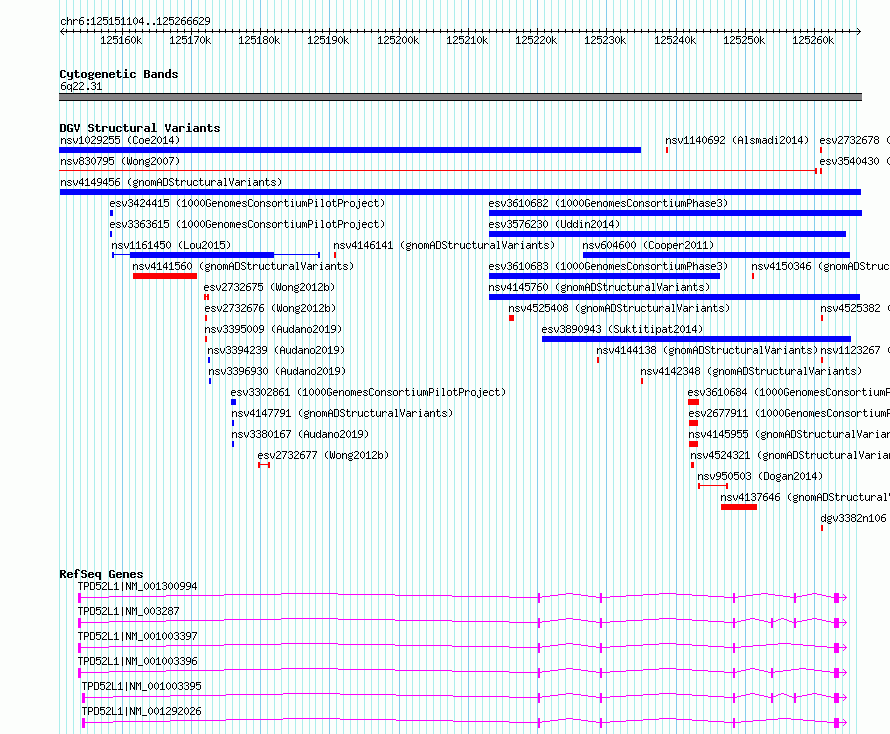This screenshot has height=734, width=890.
Task: Click the RefSeq Genes track heading
Action: [x=101, y=574]
